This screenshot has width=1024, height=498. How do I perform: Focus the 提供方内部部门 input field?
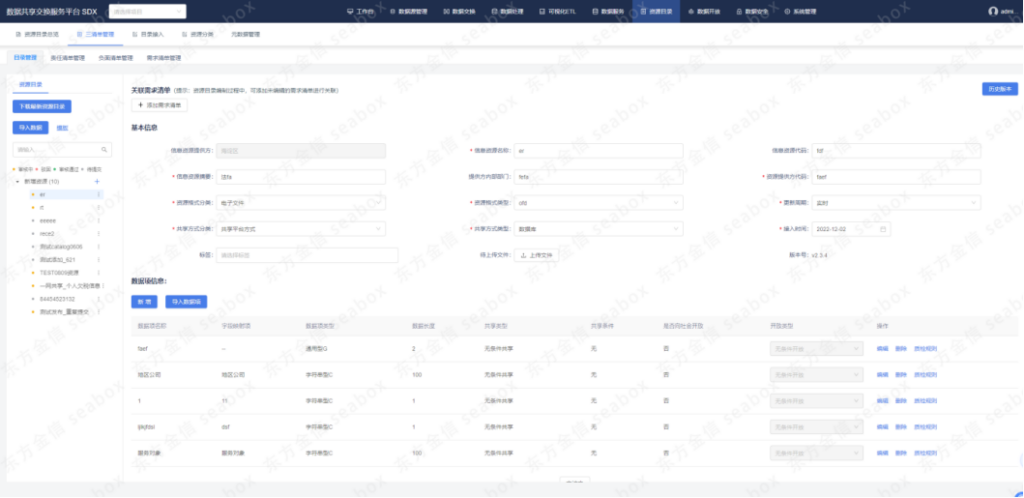(x=599, y=177)
